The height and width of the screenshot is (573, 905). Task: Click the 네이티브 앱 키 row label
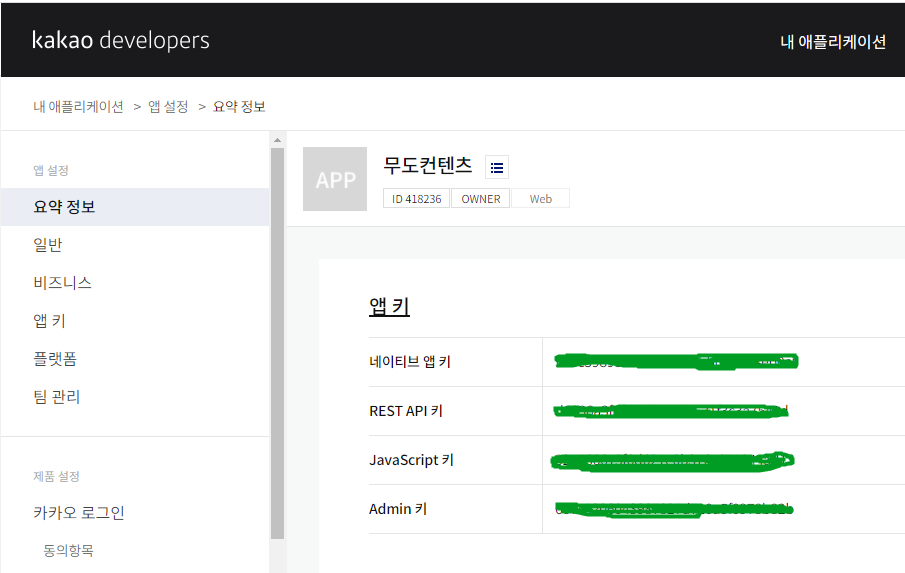pyautogui.click(x=410, y=362)
